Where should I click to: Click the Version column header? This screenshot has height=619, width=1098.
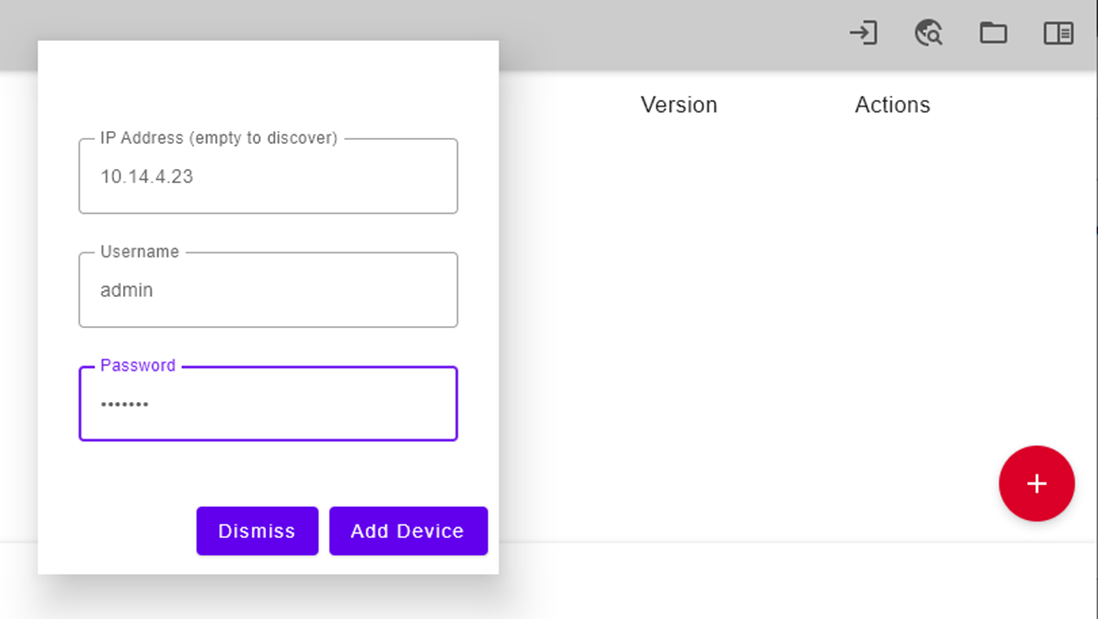(679, 105)
